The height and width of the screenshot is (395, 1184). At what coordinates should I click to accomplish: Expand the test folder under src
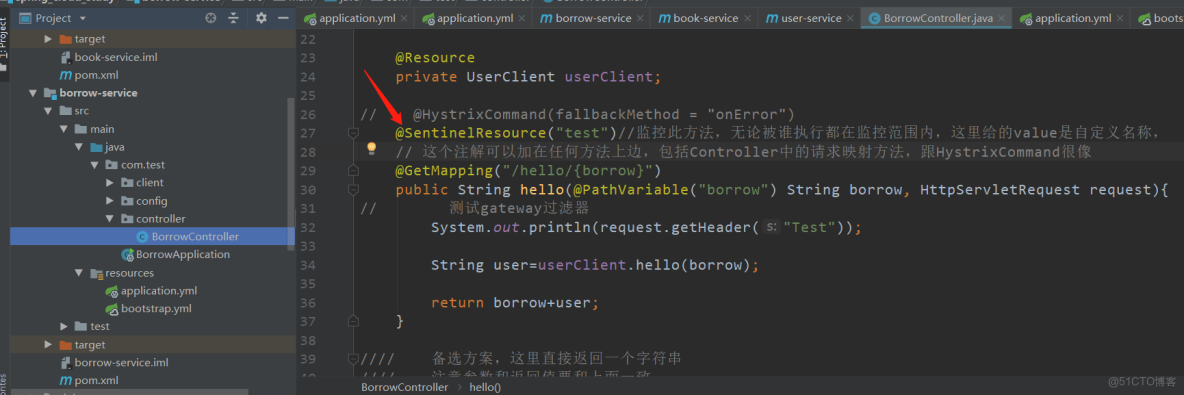point(65,326)
